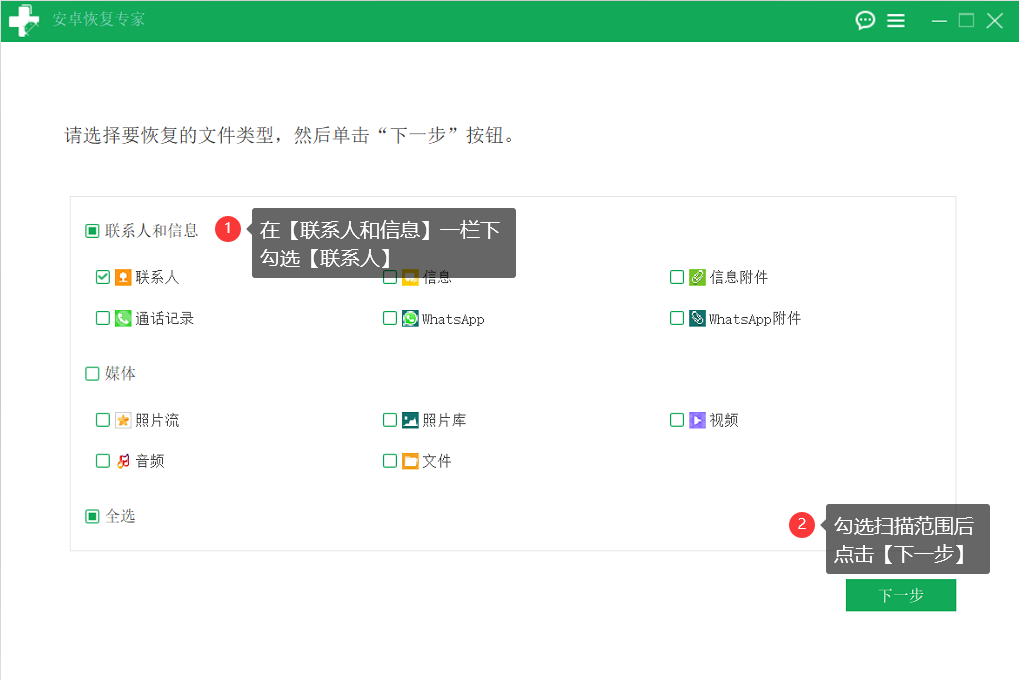This screenshot has height=680, width=1019.
Task: Enable the 媒体 category checkbox
Action: (90, 373)
